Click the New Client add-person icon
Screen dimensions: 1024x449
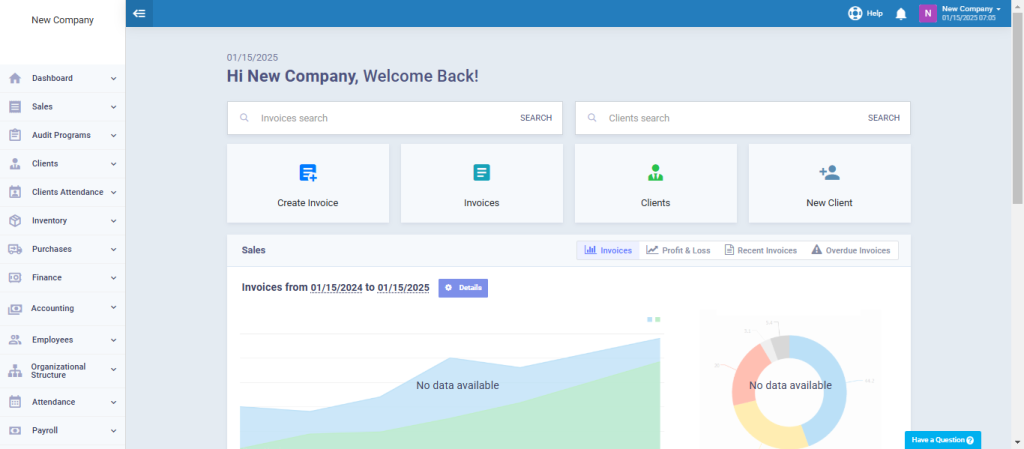pyautogui.click(x=829, y=173)
